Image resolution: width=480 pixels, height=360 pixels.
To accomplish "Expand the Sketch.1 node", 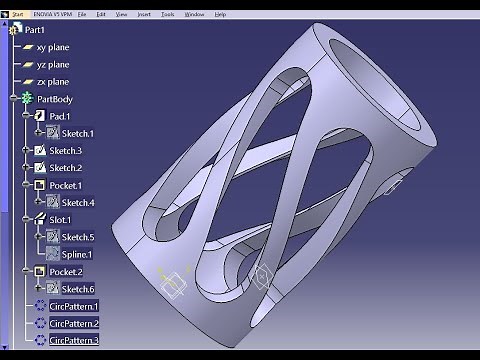I will pyautogui.click(x=38, y=133).
